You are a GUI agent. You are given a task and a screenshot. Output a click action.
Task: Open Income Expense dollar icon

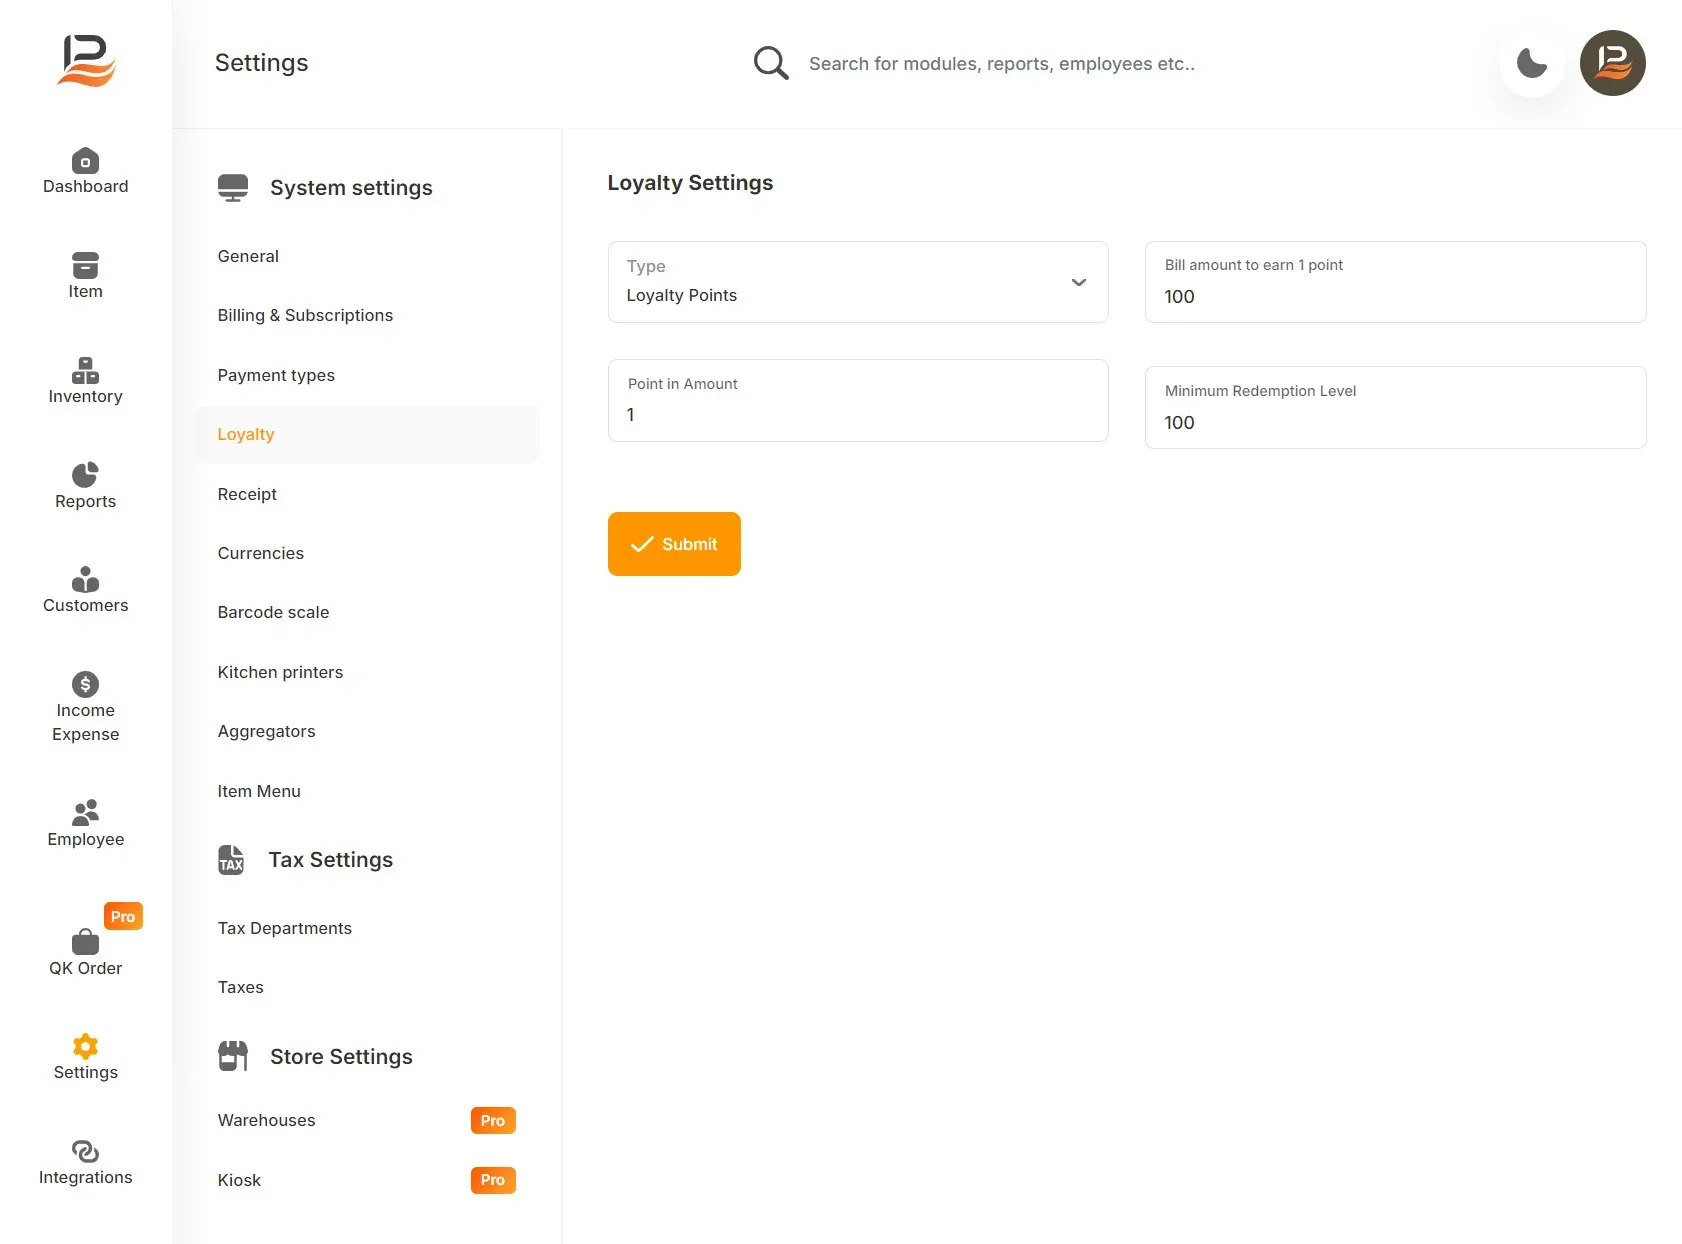85,684
